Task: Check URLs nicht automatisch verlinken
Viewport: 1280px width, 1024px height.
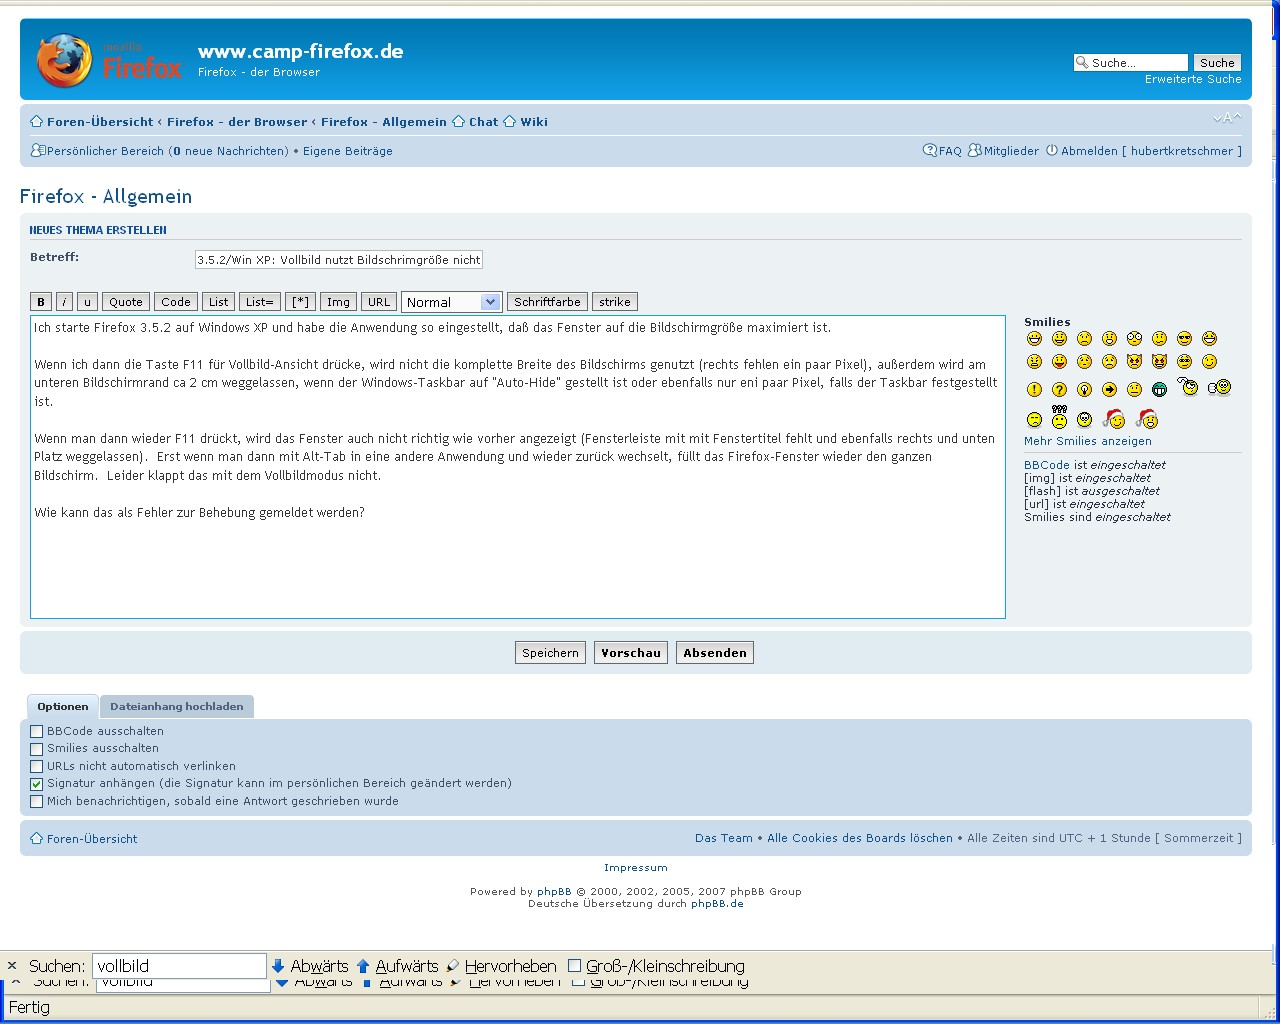Action: (37, 767)
